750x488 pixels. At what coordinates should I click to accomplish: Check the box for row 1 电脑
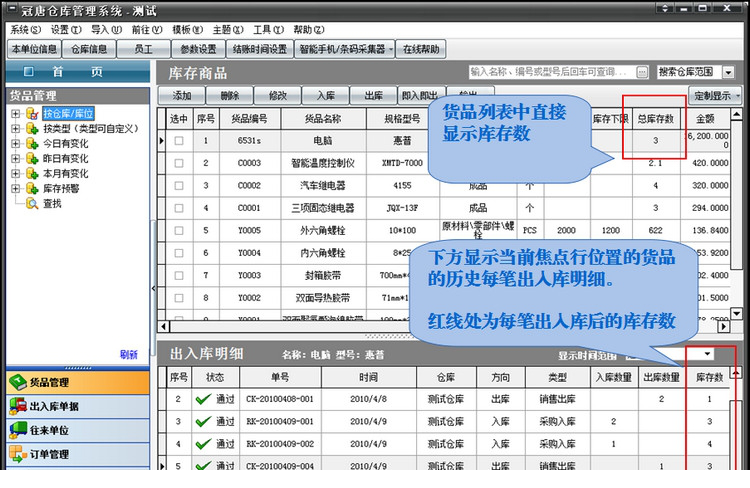(179, 141)
